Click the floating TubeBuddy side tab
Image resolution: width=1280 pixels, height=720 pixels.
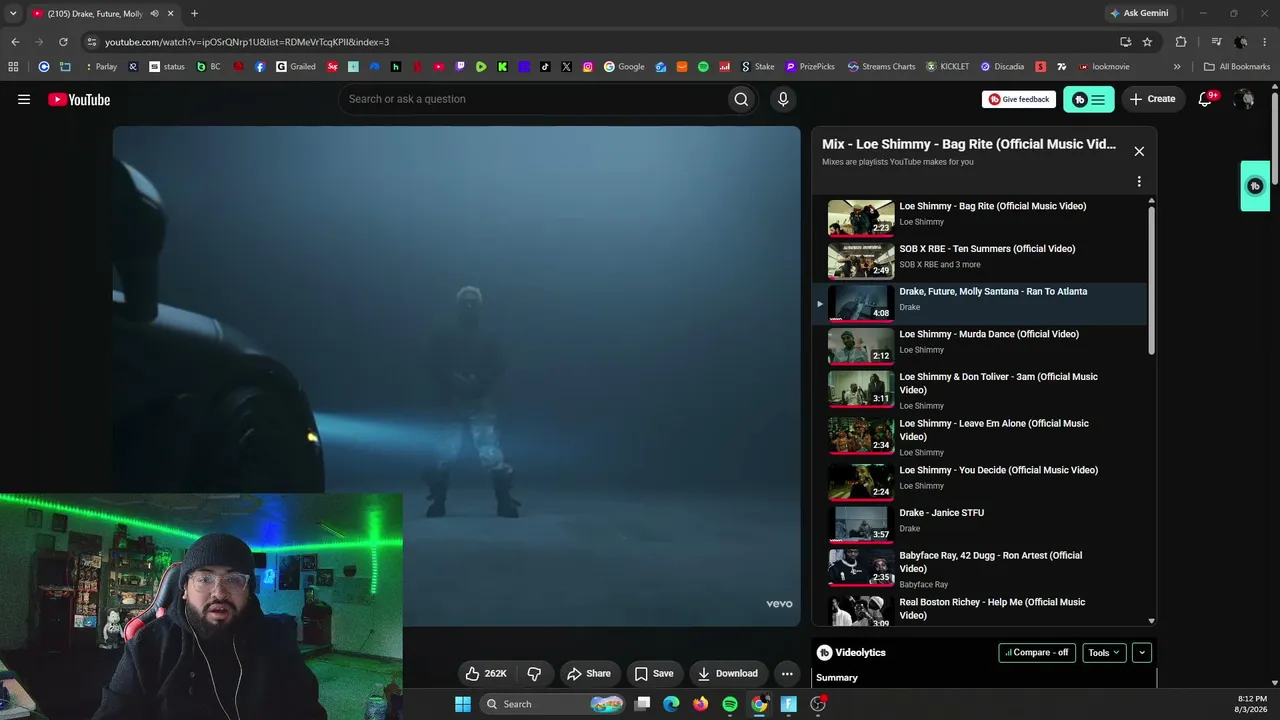1255,186
